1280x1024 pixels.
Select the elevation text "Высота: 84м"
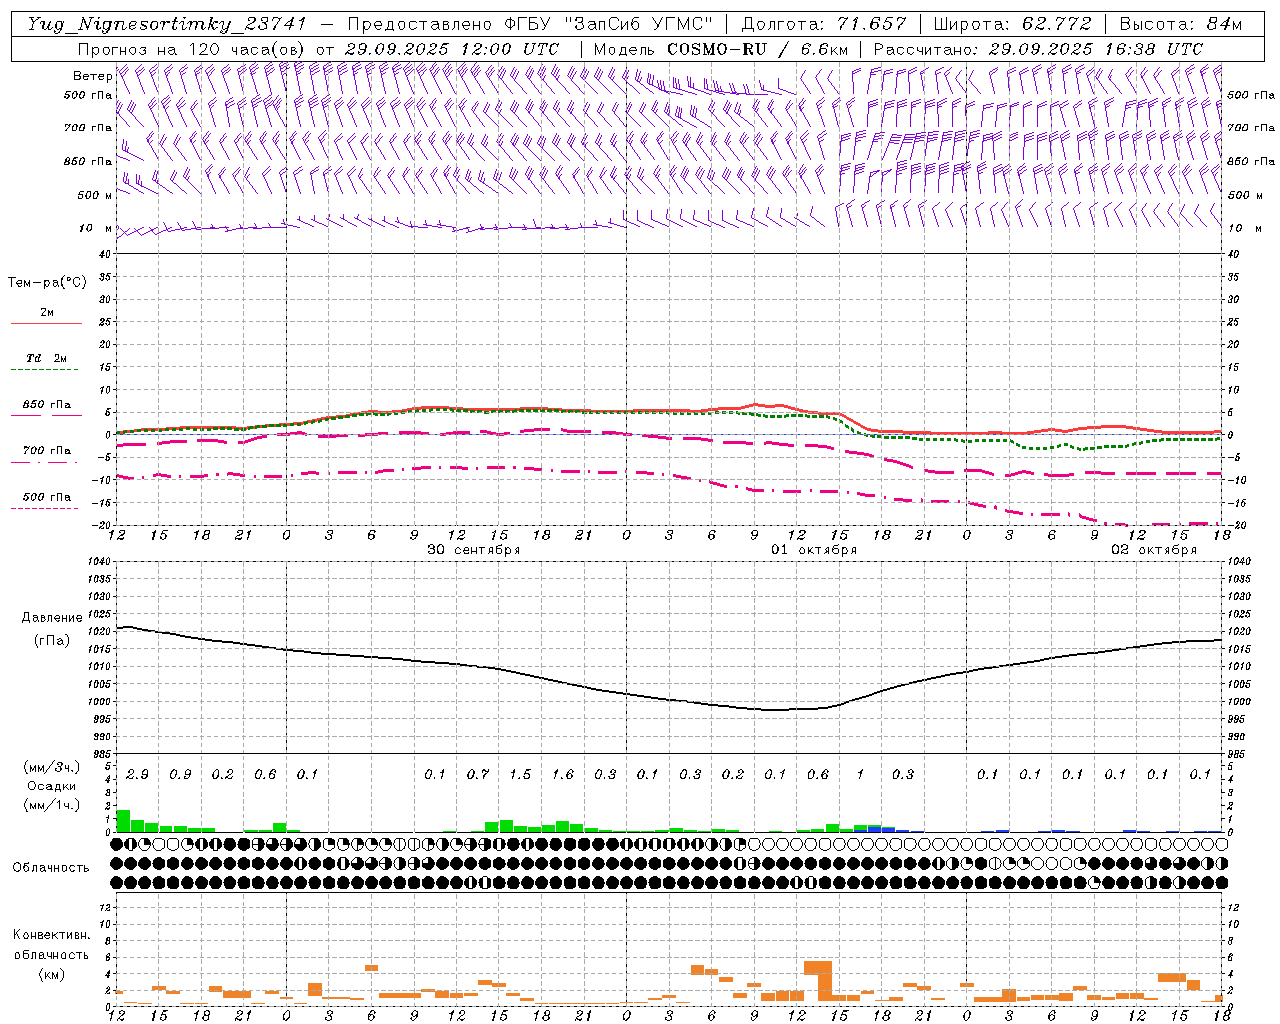pyautogui.click(x=1180, y=24)
